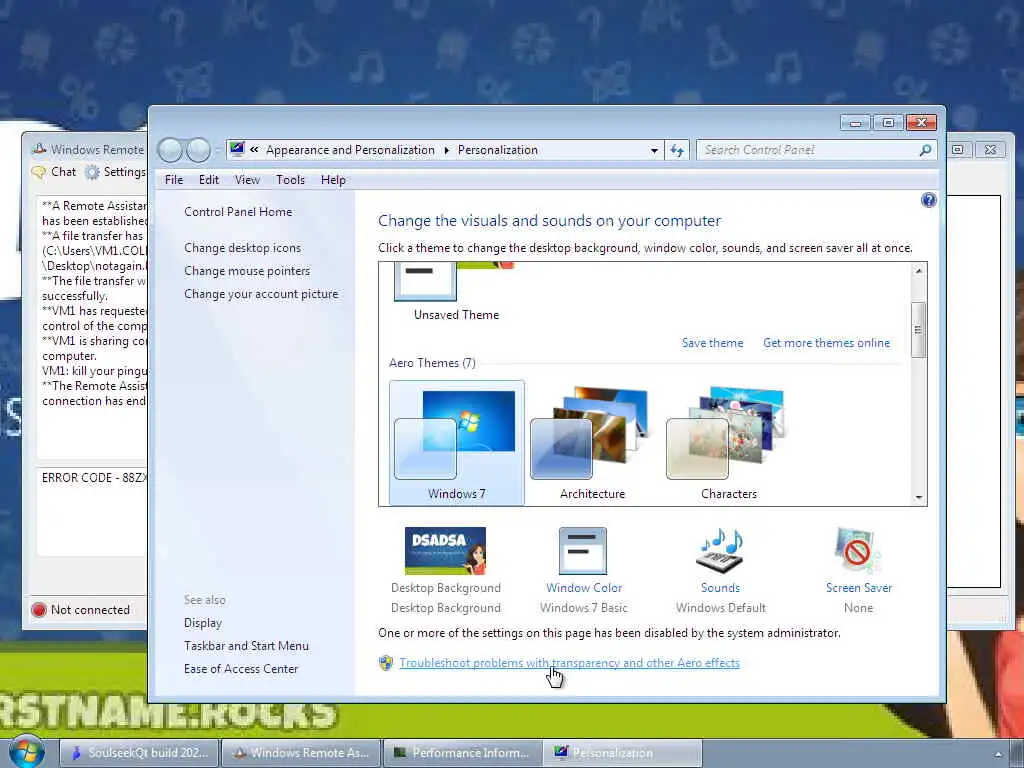The height and width of the screenshot is (768, 1024).
Task: Click the red Not connected status icon
Action: (39, 610)
